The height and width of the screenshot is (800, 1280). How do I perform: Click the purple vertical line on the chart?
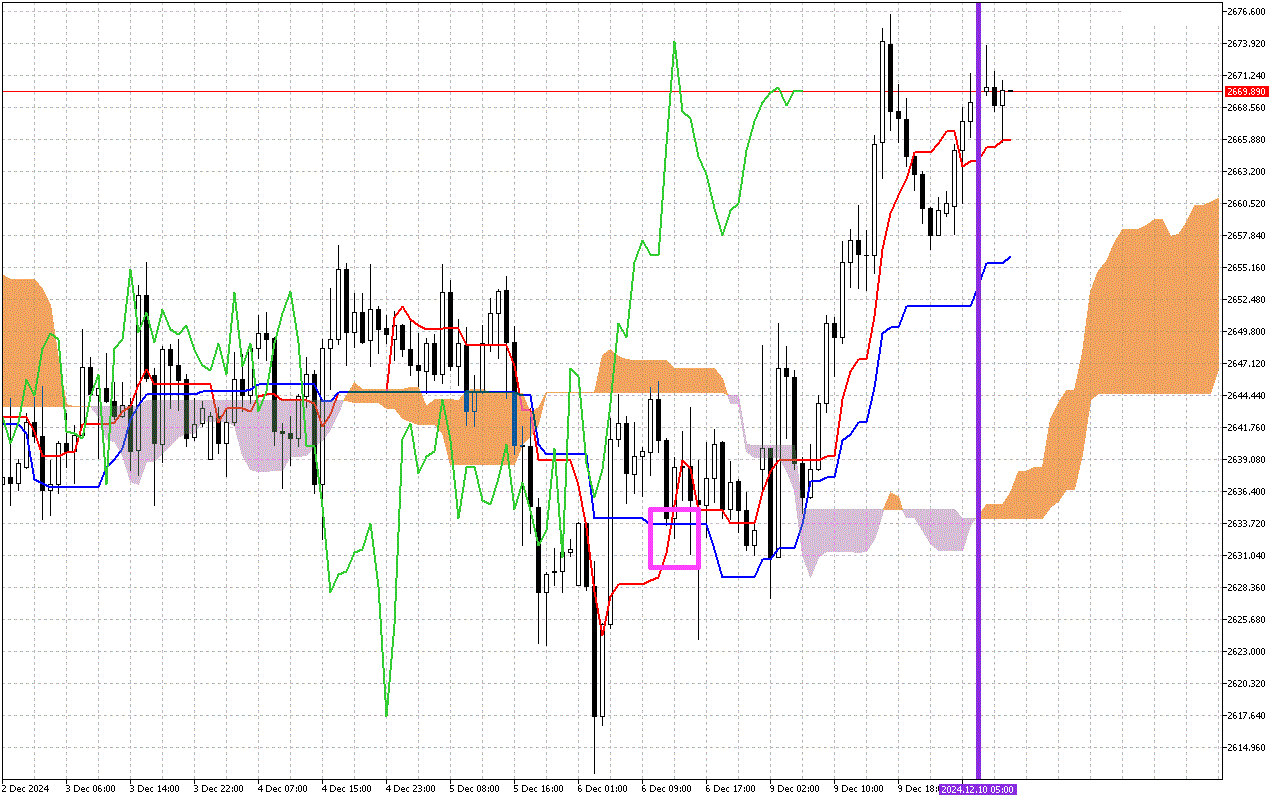tap(978, 390)
